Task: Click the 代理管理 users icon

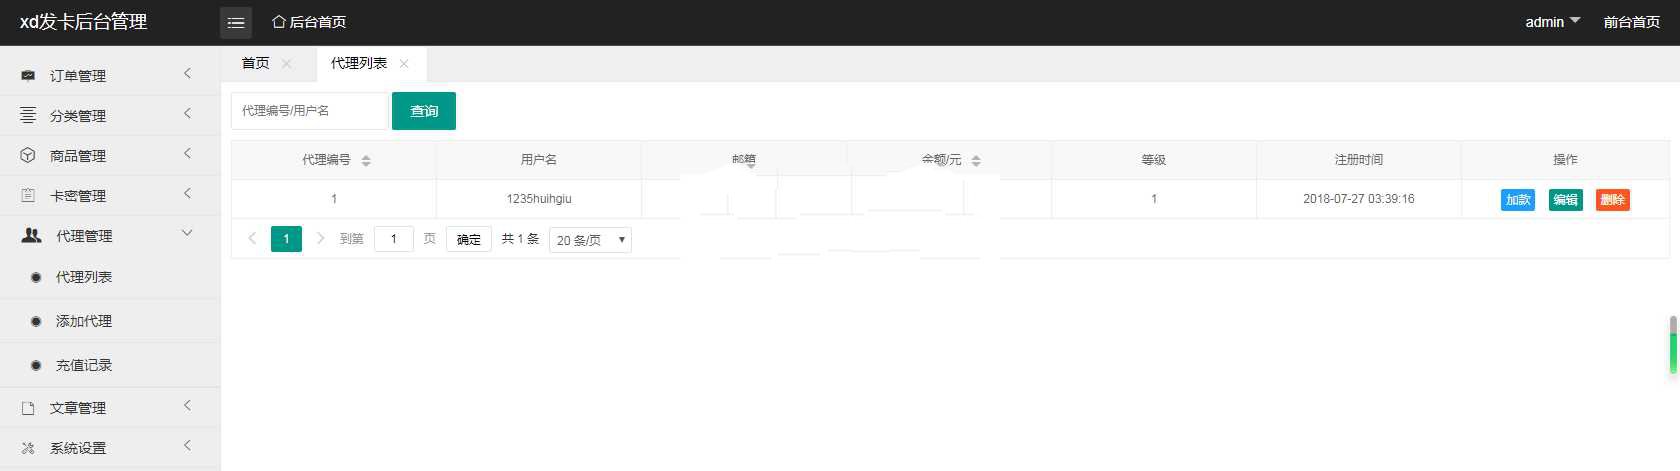Action: click(32, 236)
